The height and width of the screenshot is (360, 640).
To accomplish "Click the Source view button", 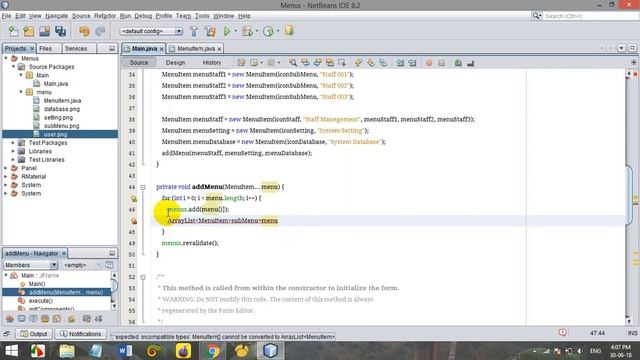I will point(139,63).
